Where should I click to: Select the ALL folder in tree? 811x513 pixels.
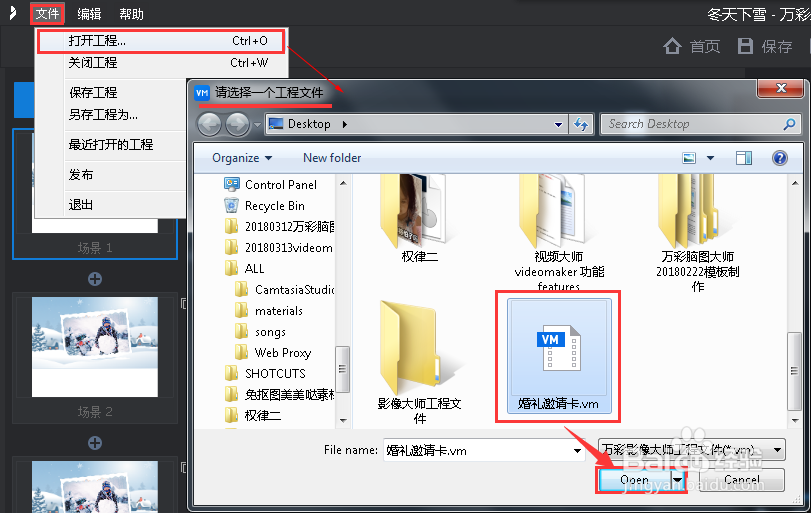tap(245, 269)
